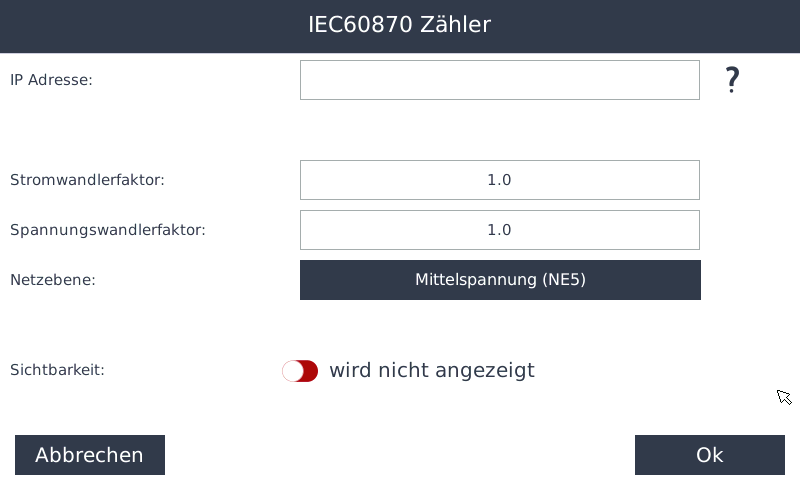This screenshot has width=800, height=480.
Task: Click the "IEC60870 Zähler" dialog title
Action: (x=400, y=25)
